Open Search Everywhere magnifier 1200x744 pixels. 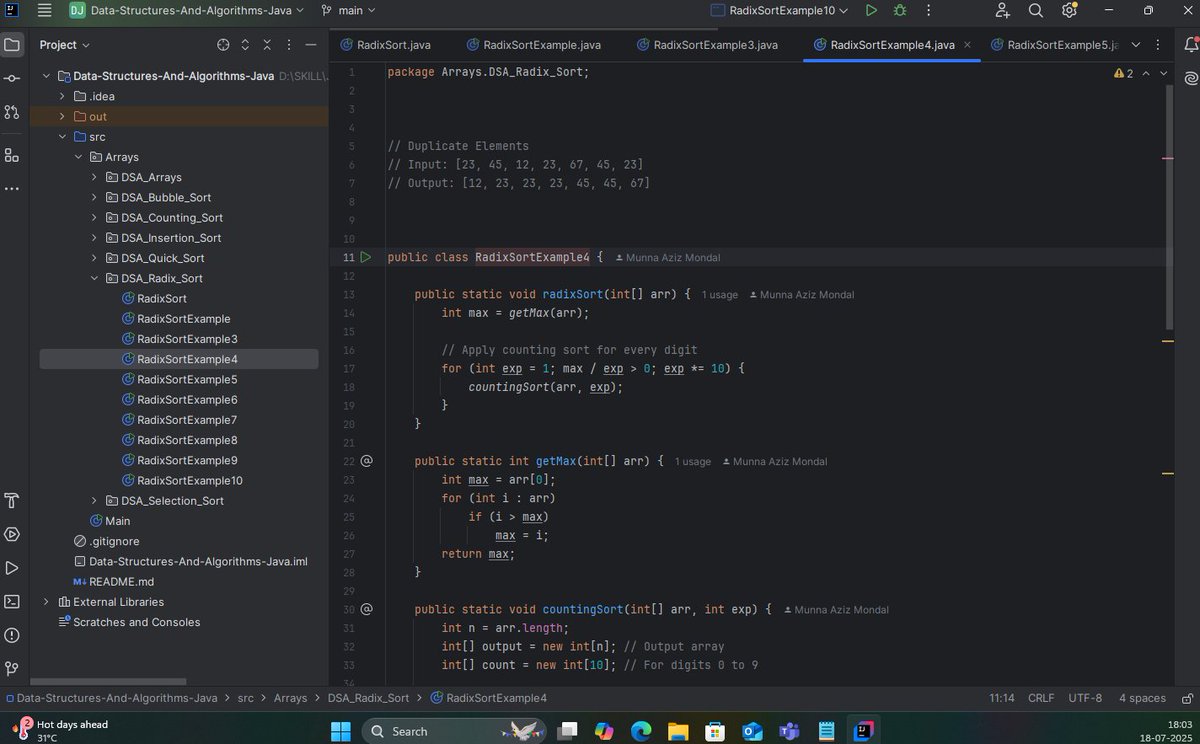[x=1035, y=11]
